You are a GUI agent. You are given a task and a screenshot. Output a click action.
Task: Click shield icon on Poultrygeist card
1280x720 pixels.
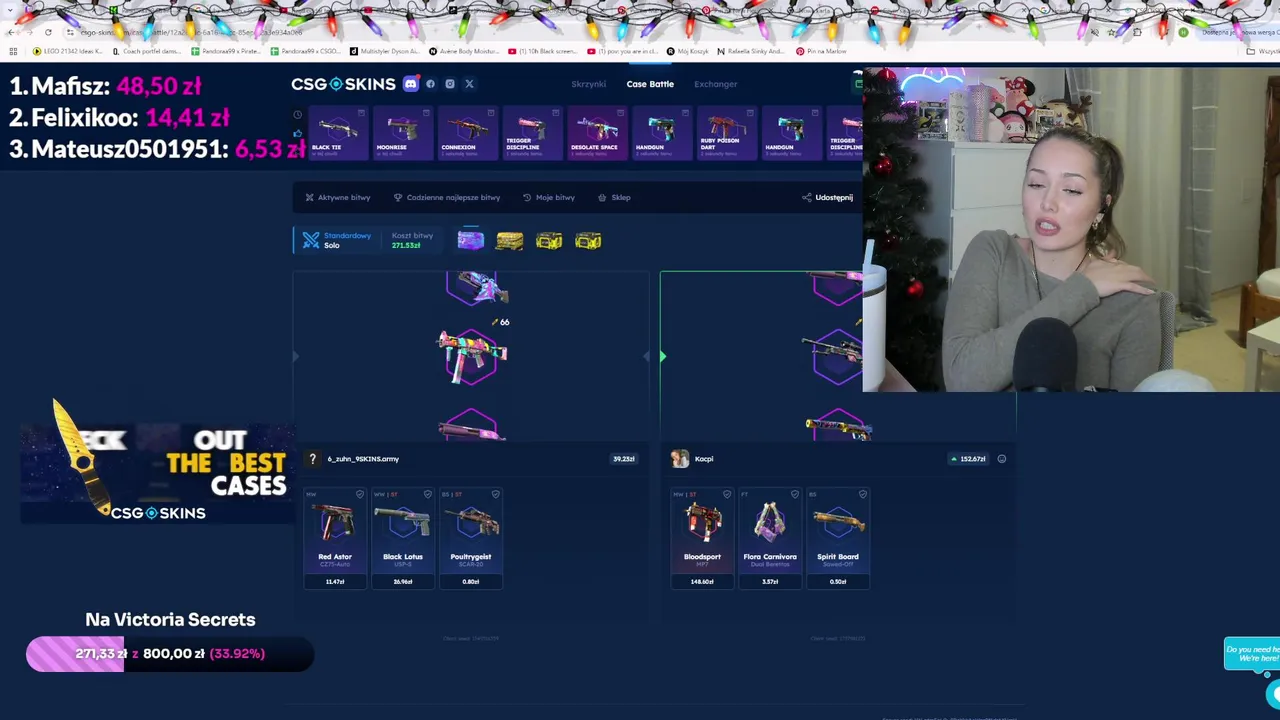click(x=495, y=494)
